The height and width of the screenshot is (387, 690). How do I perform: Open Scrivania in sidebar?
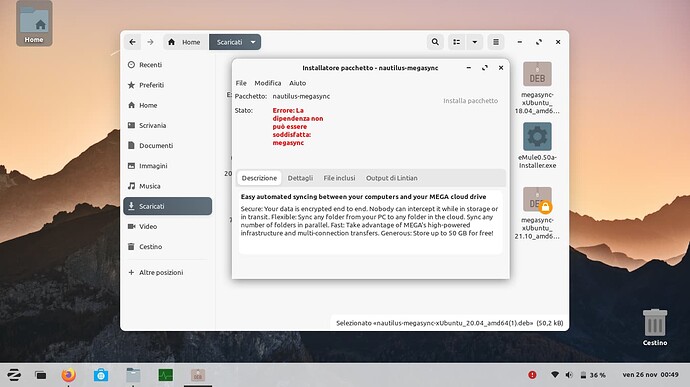click(x=168, y=125)
